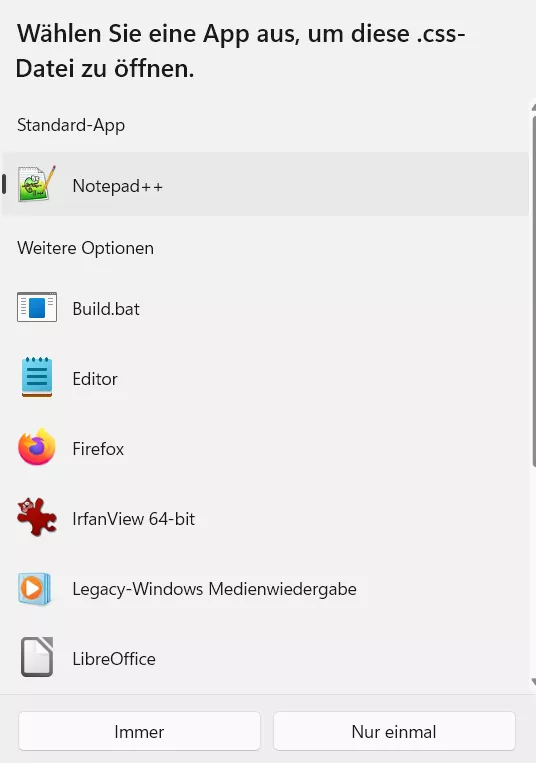536x763 pixels.
Task: Select Legacy-Windows Medienwiedergabe entry
Action: click(x=265, y=589)
